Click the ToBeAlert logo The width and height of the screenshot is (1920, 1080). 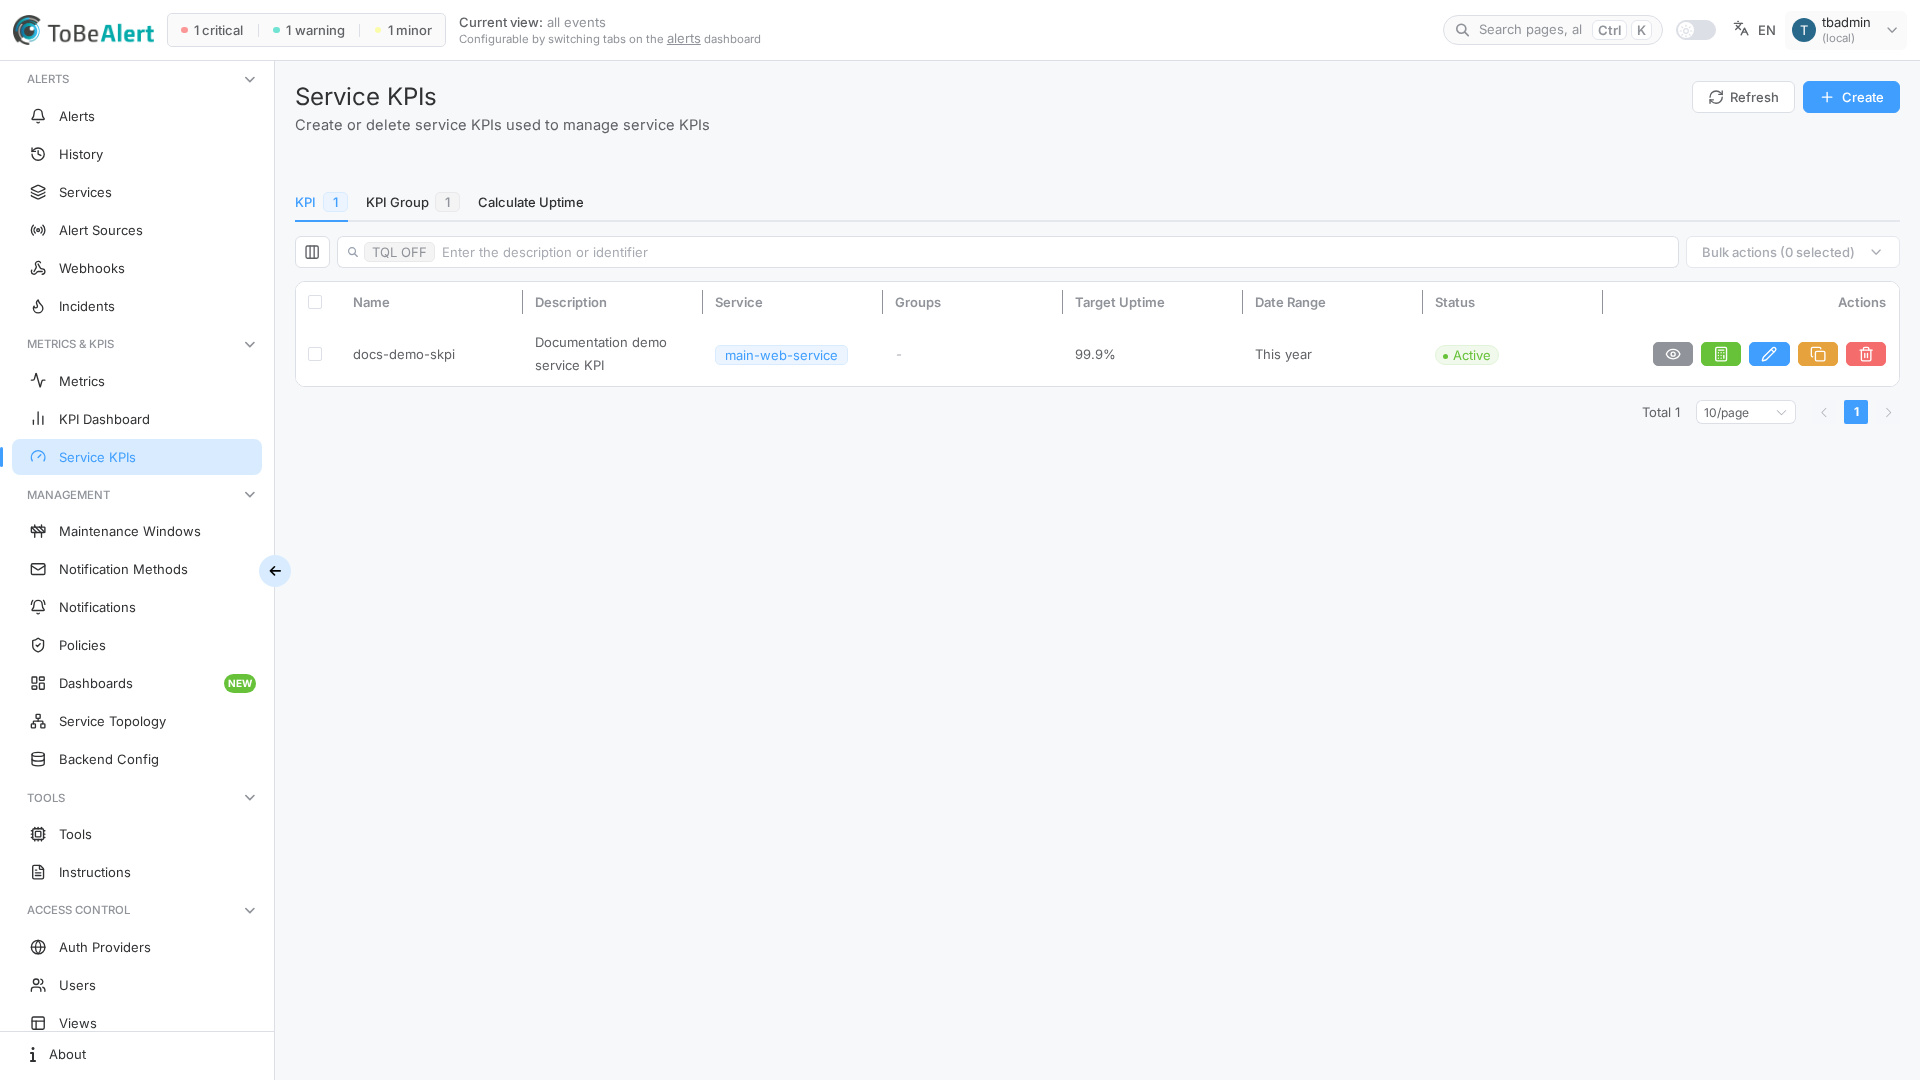(x=84, y=31)
